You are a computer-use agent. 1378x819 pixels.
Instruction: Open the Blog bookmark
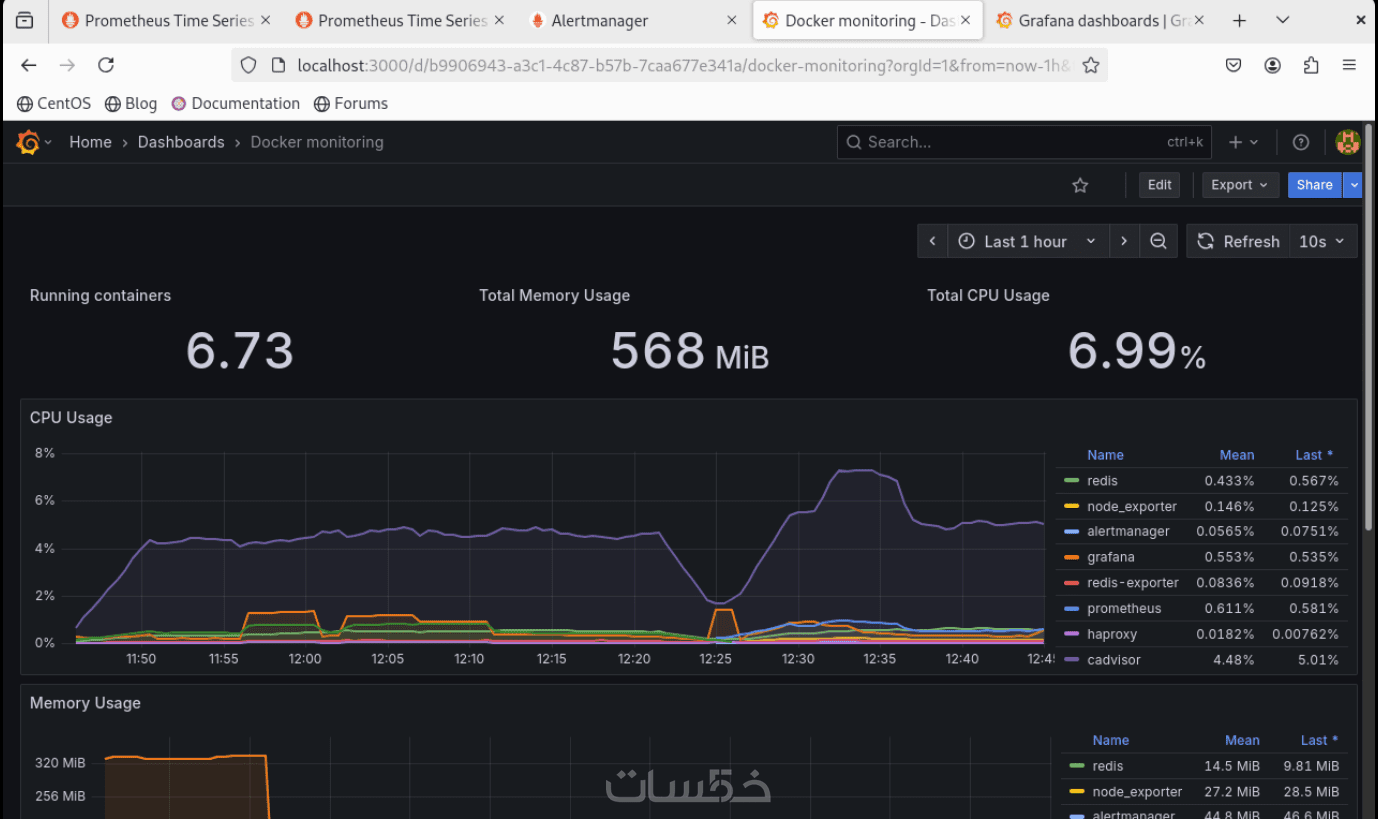coord(131,103)
